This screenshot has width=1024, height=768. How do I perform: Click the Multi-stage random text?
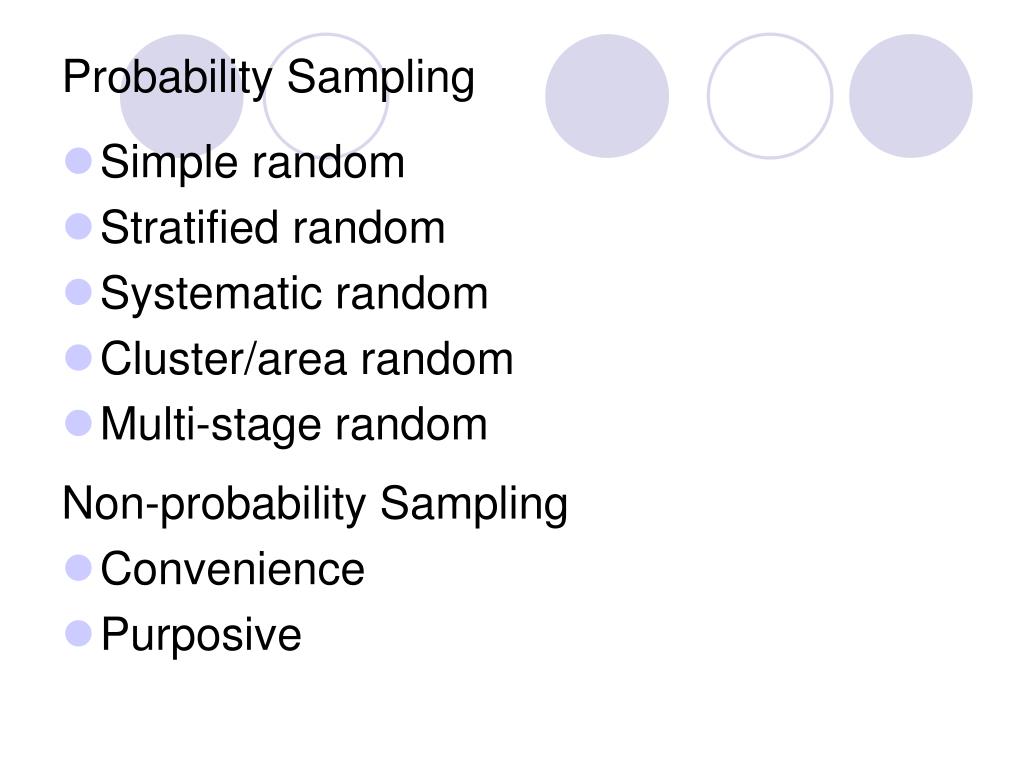pos(294,426)
